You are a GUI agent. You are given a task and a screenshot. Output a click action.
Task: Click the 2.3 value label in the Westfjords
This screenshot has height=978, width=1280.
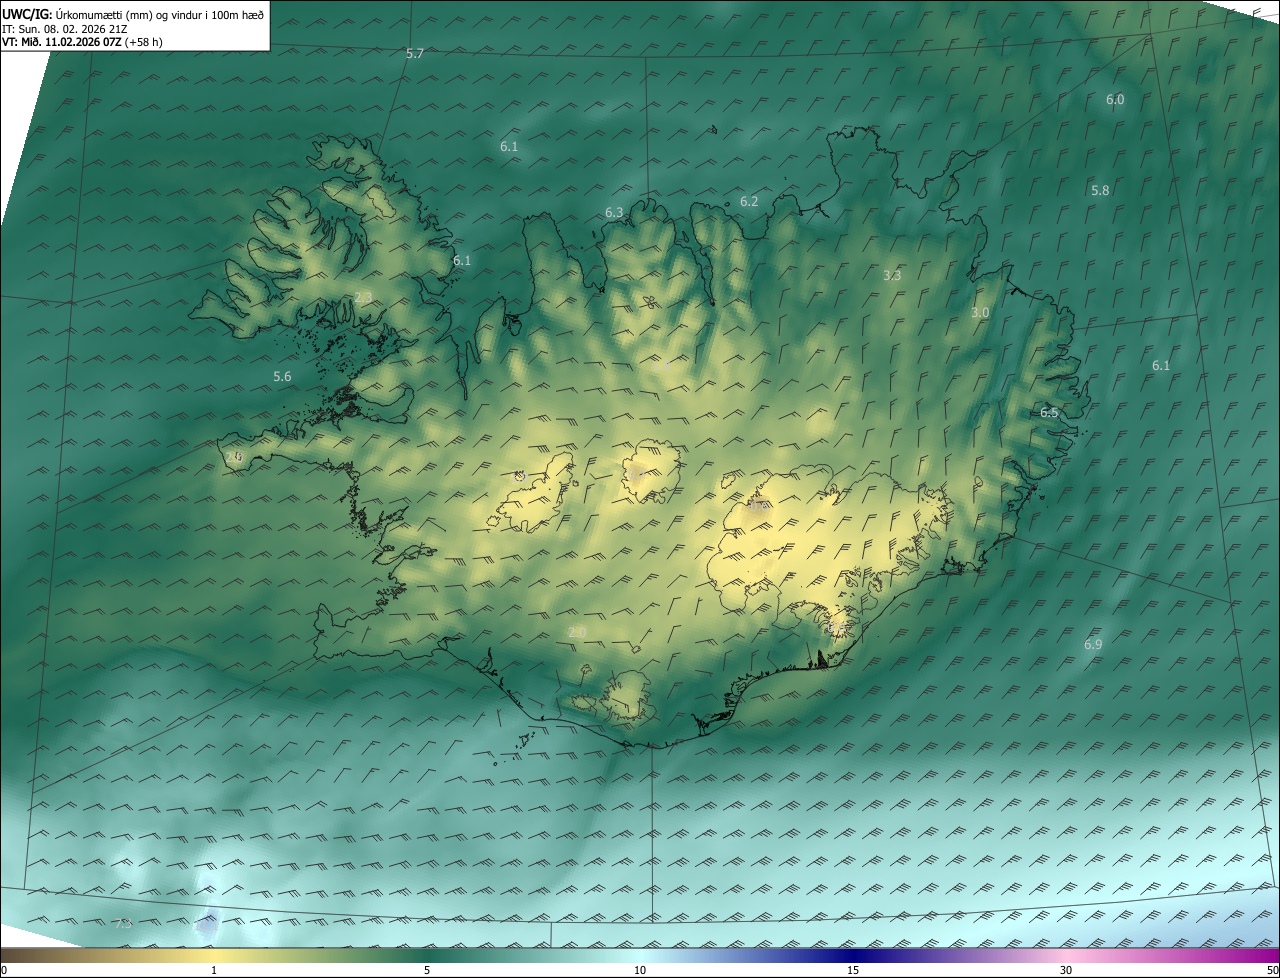[363, 297]
